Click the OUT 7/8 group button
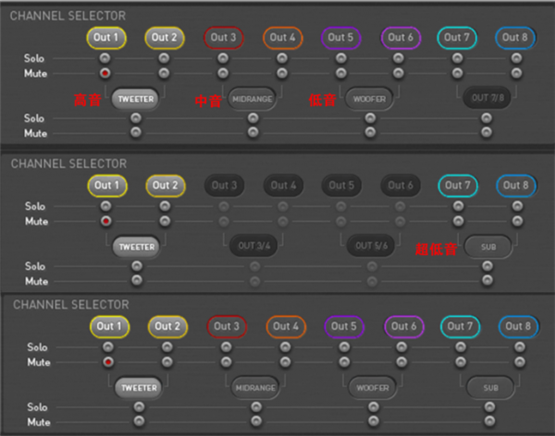This screenshot has height=436, width=555. [487, 98]
